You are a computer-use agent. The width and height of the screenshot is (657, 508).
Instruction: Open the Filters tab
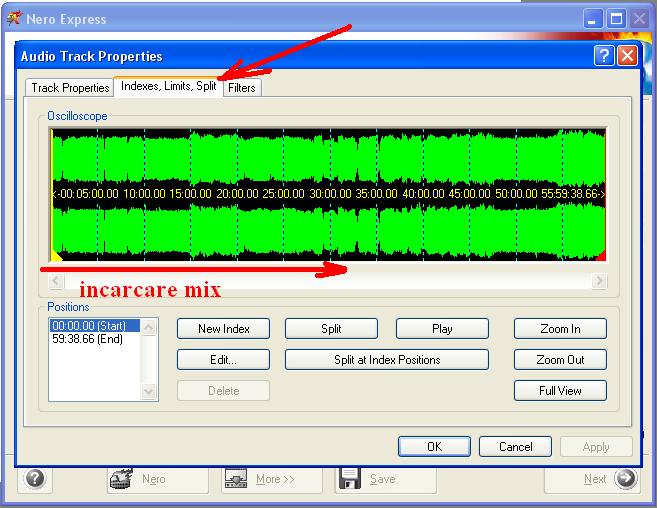click(242, 88)
